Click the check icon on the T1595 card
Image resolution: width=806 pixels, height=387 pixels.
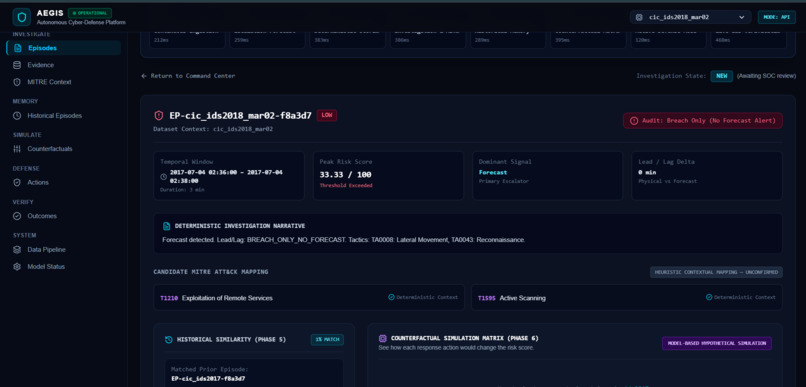coord(709,297)
